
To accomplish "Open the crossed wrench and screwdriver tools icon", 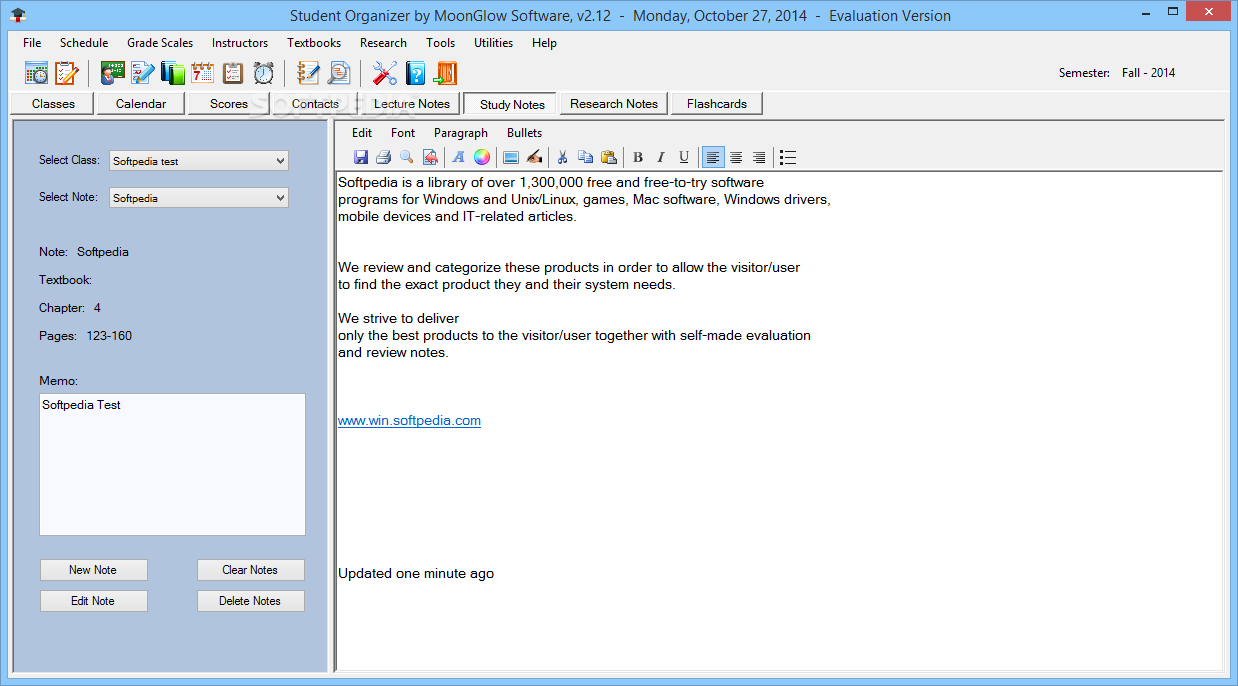I will [385, 73].
